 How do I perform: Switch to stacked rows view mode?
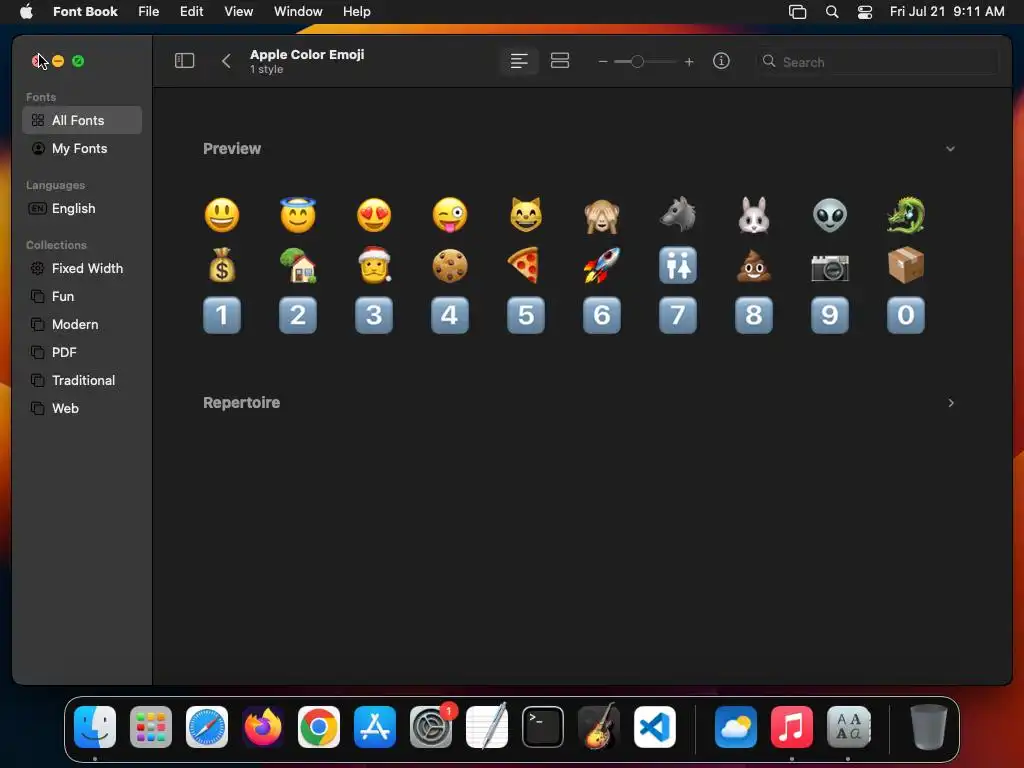[560, 61]
